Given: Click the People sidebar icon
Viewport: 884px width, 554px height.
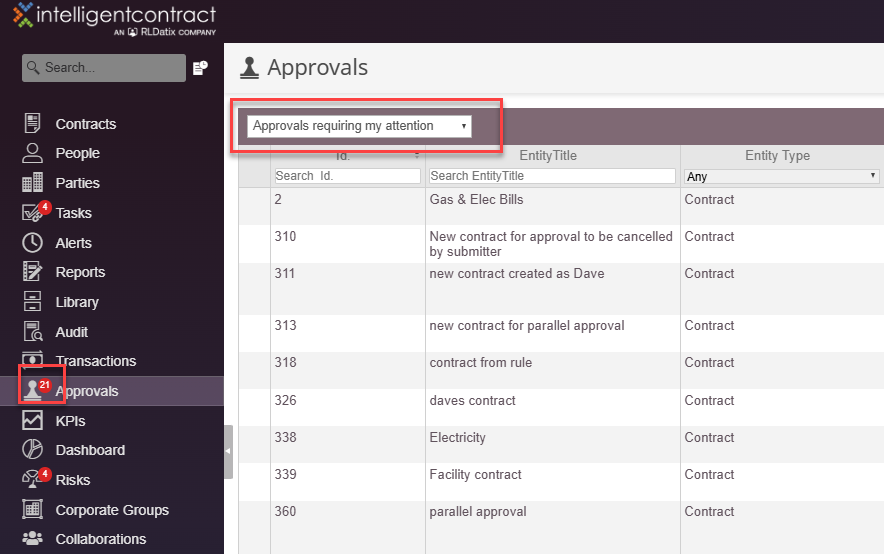Looking at the screenshot, I should point(32,153).
